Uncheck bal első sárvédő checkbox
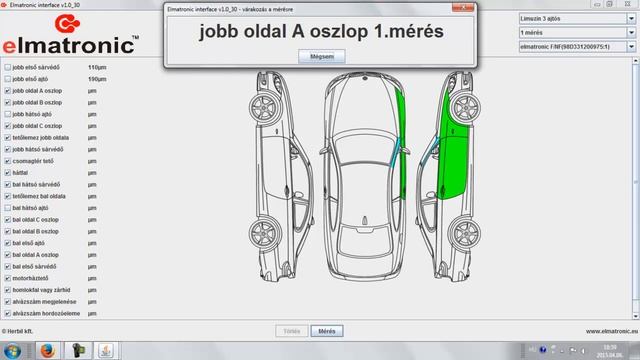The image size is (640, 360). coord(7,267)
